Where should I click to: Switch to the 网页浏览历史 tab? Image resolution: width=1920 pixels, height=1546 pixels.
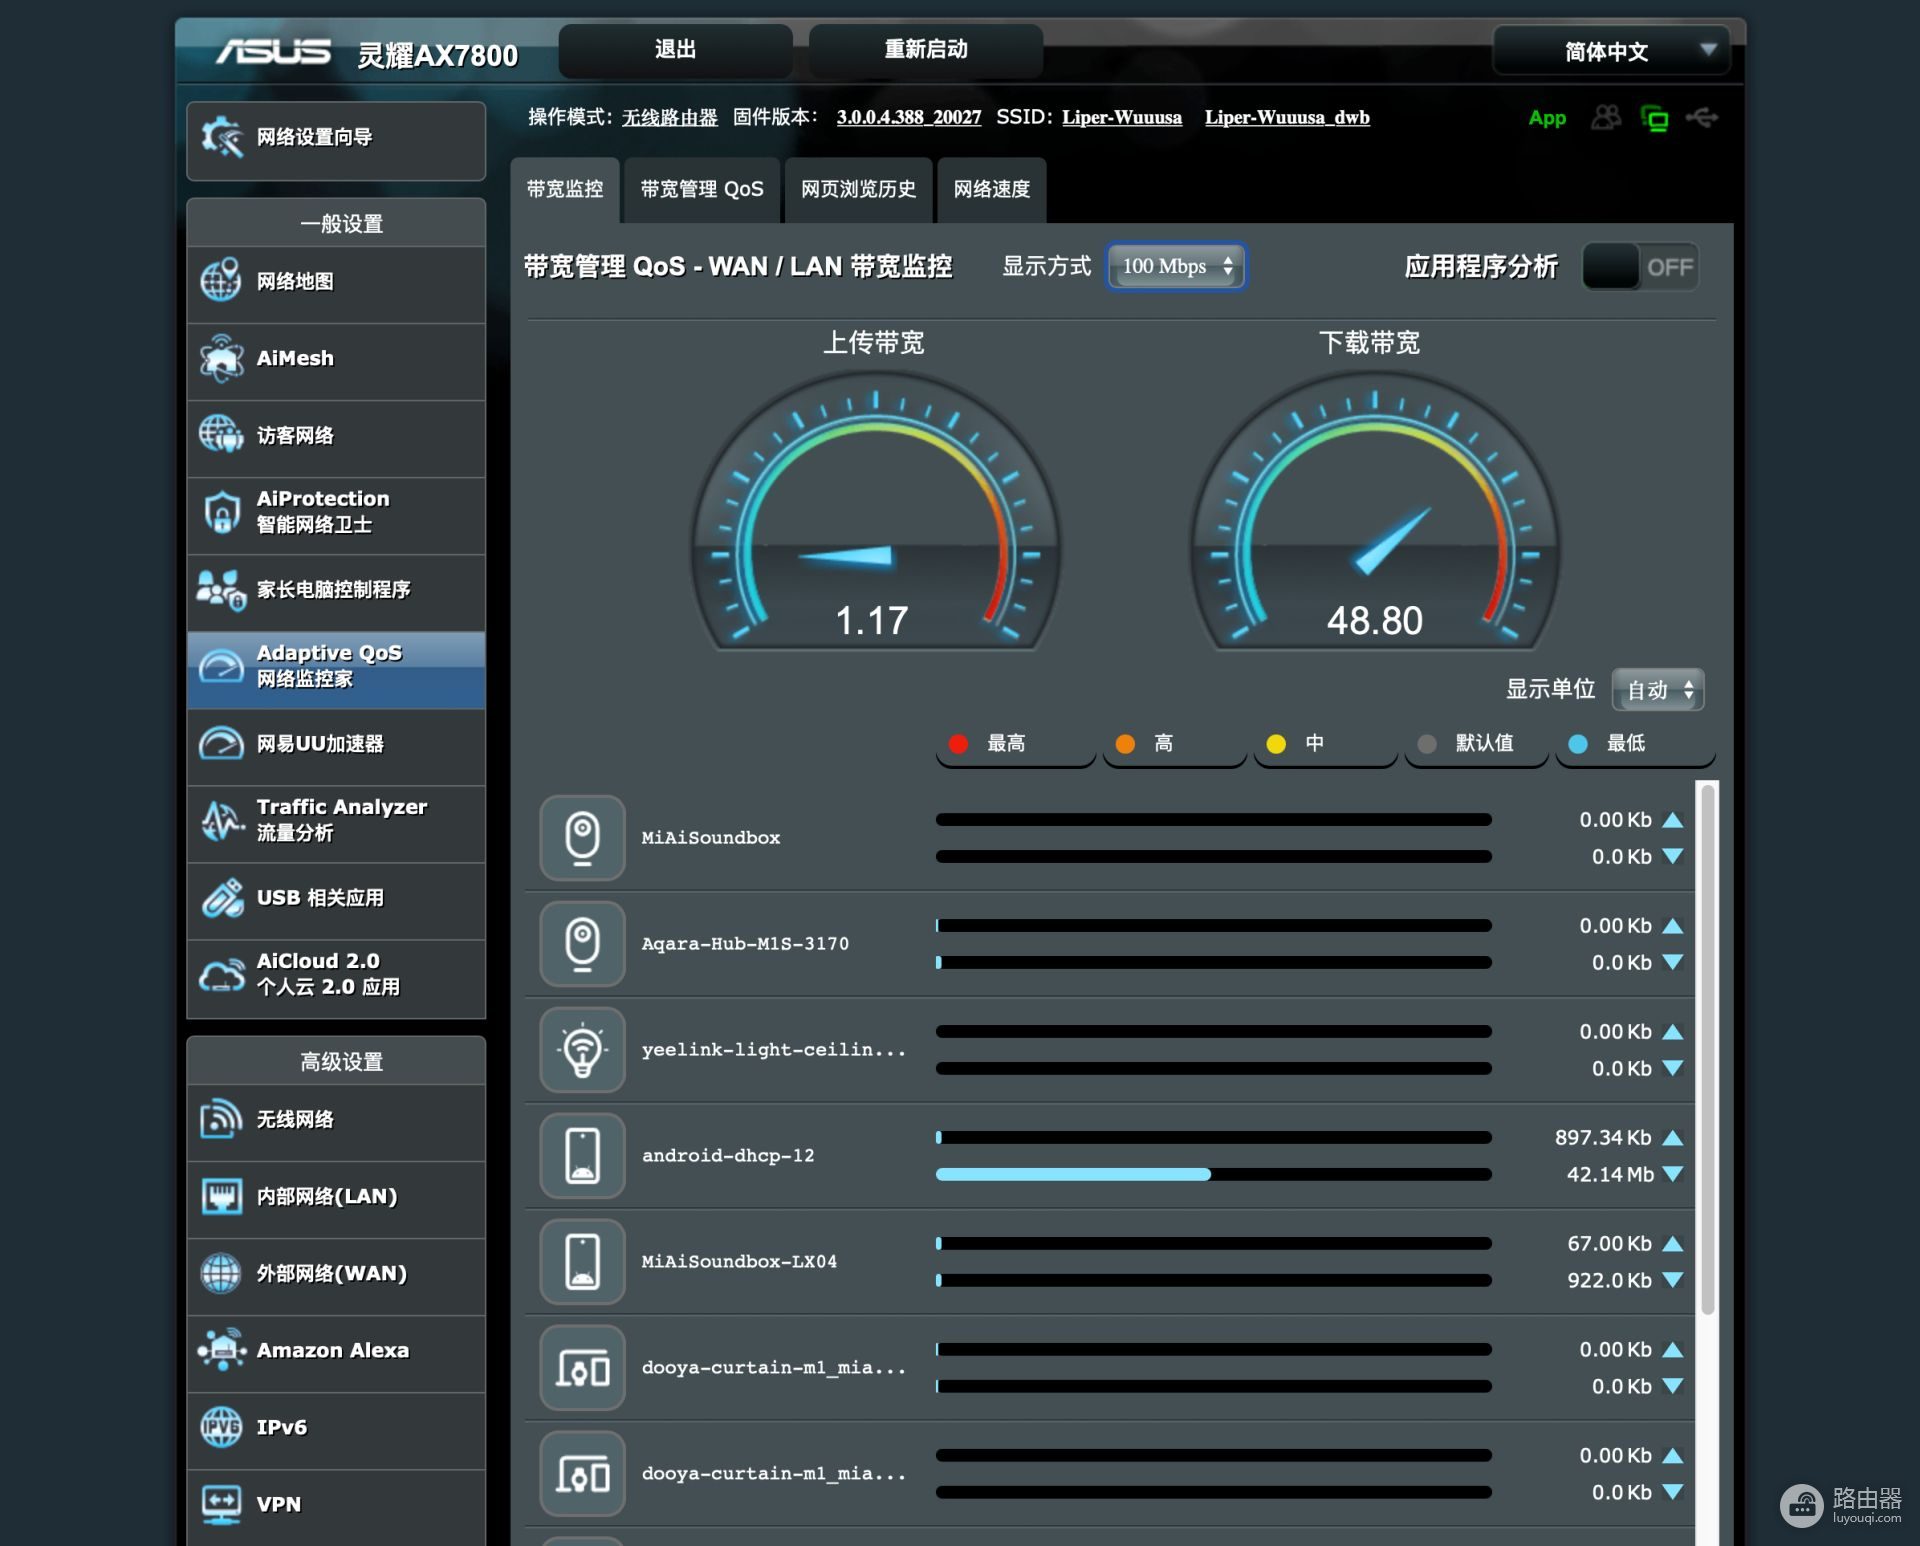click(858, 189)
